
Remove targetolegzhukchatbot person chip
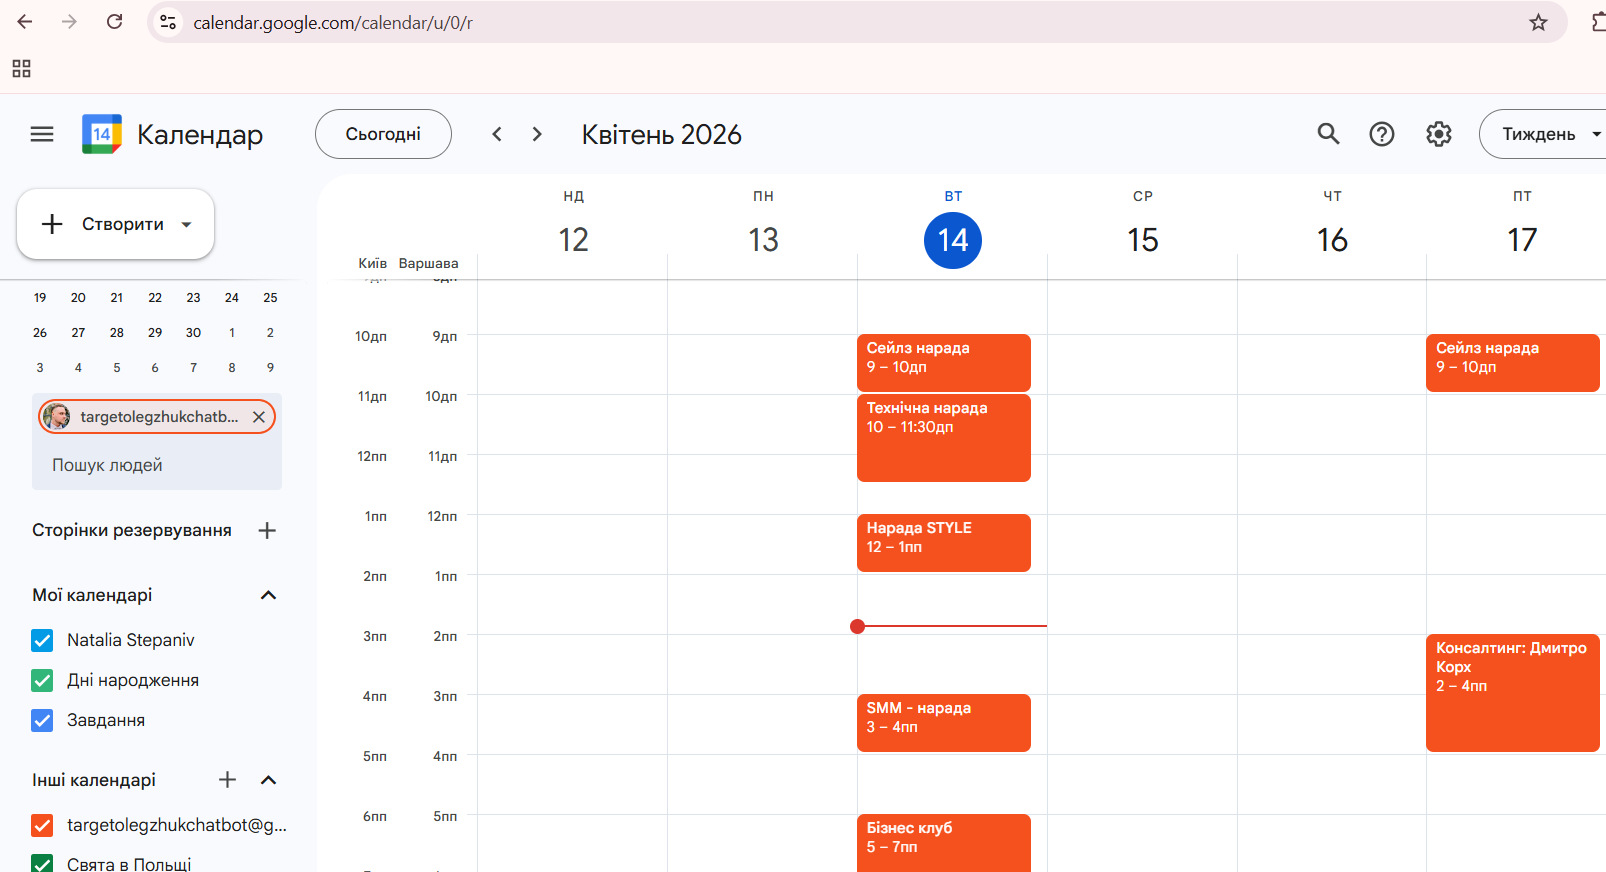pyautogui.click(x=259, y=417)
